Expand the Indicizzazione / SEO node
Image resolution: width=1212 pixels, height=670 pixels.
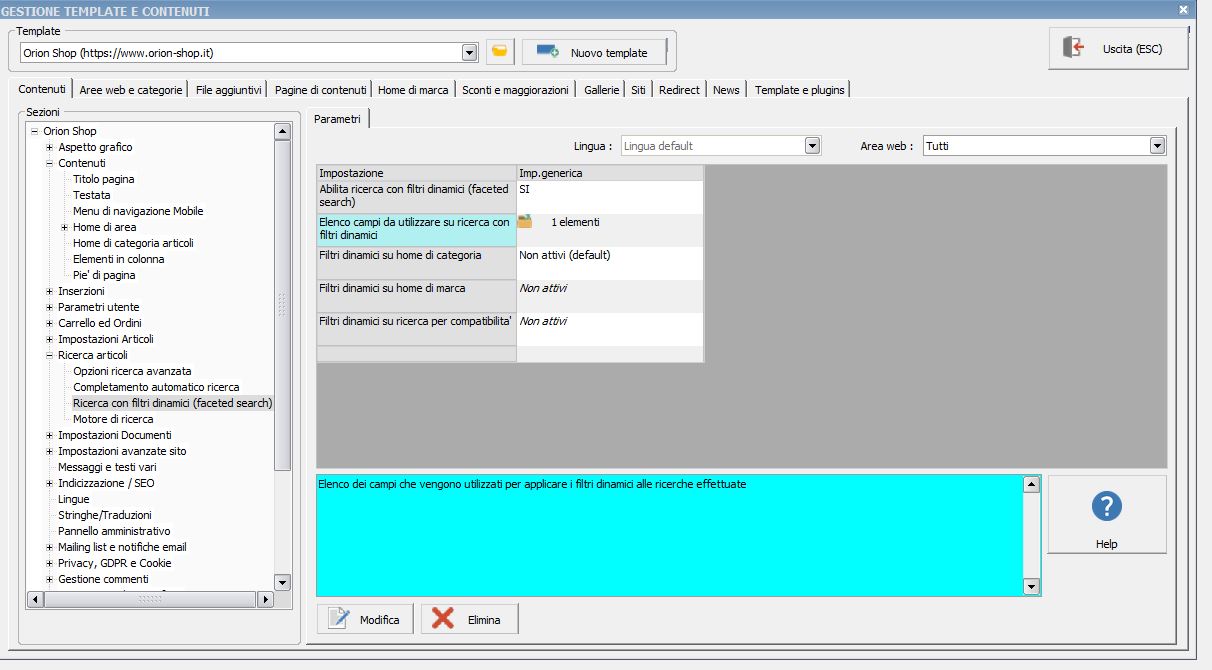49,483
